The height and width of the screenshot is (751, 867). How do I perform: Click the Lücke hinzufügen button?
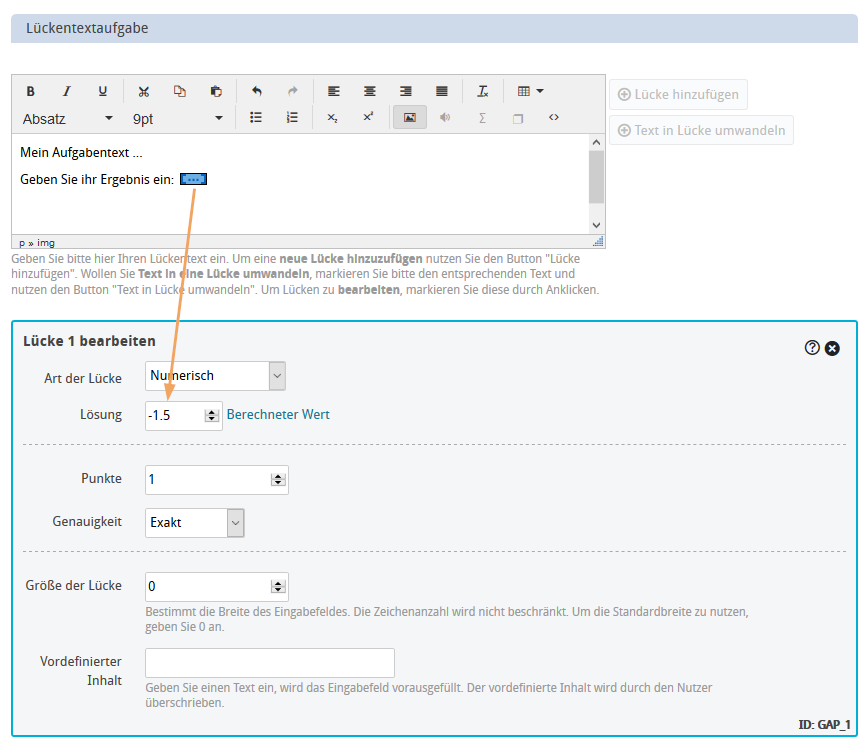tap(678, 95)
